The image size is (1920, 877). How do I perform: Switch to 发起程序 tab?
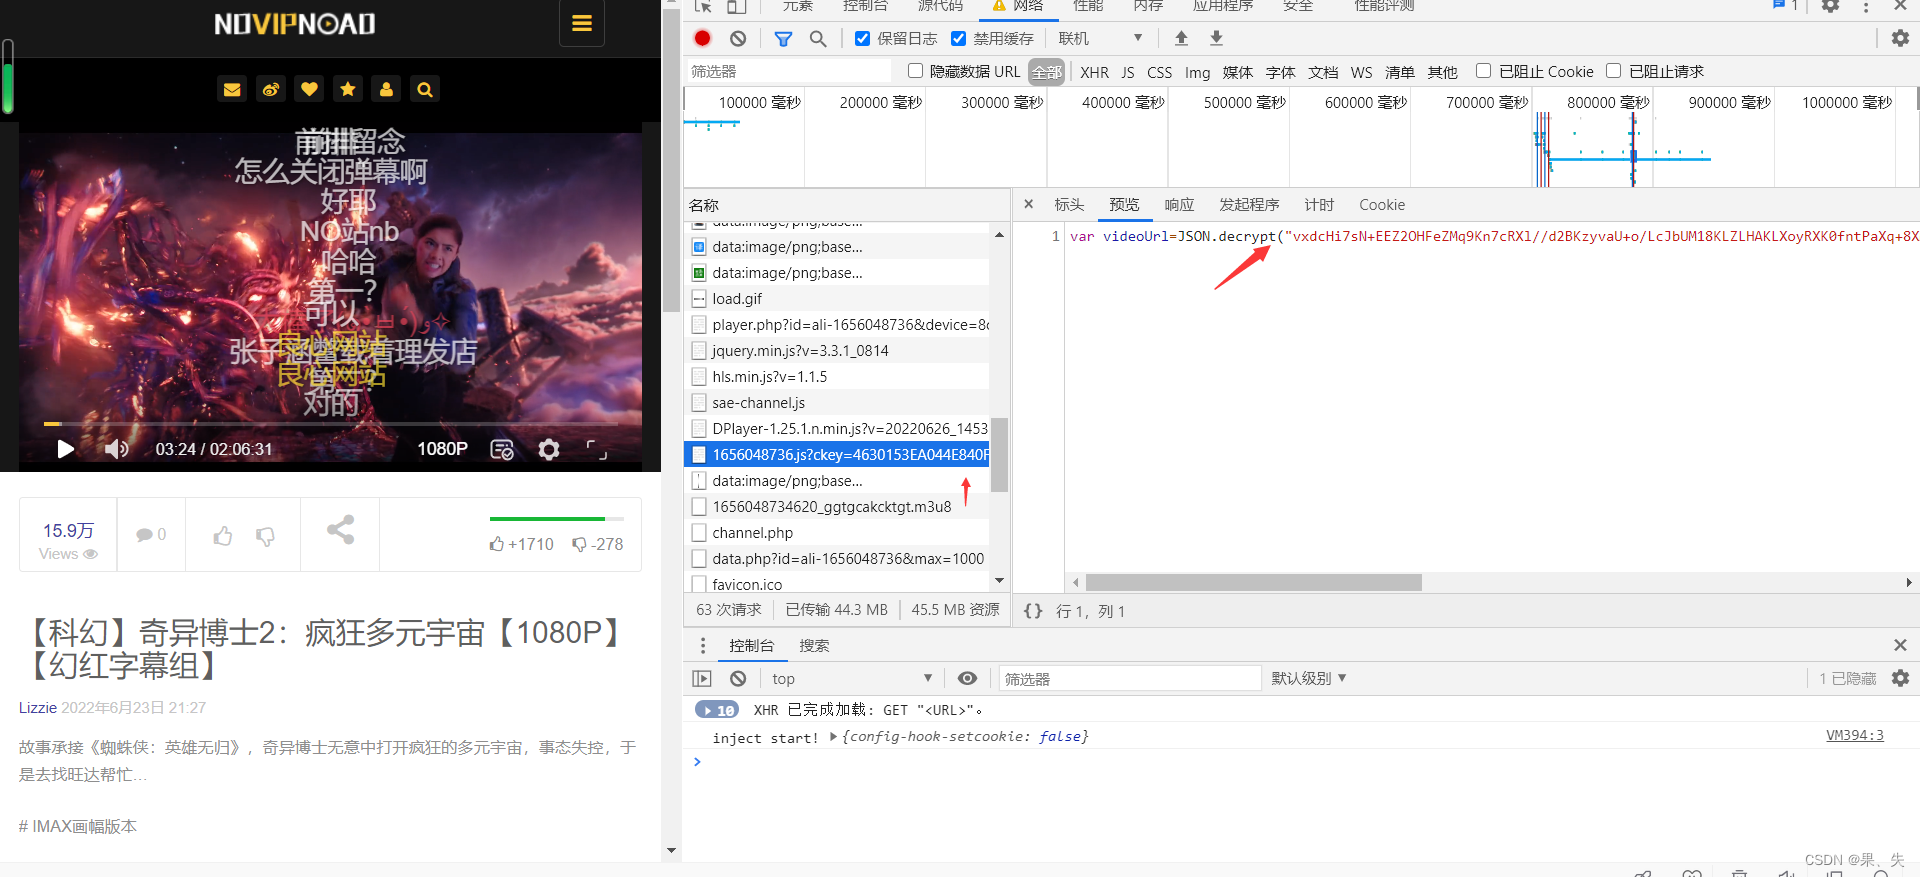click(1249, 204)
